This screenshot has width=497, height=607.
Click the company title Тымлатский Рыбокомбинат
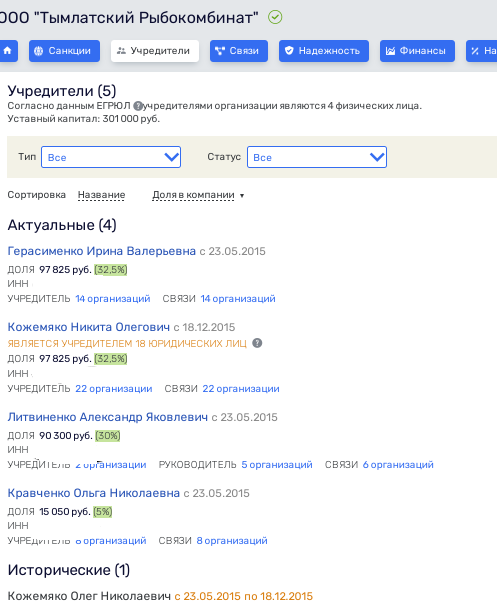129,17
